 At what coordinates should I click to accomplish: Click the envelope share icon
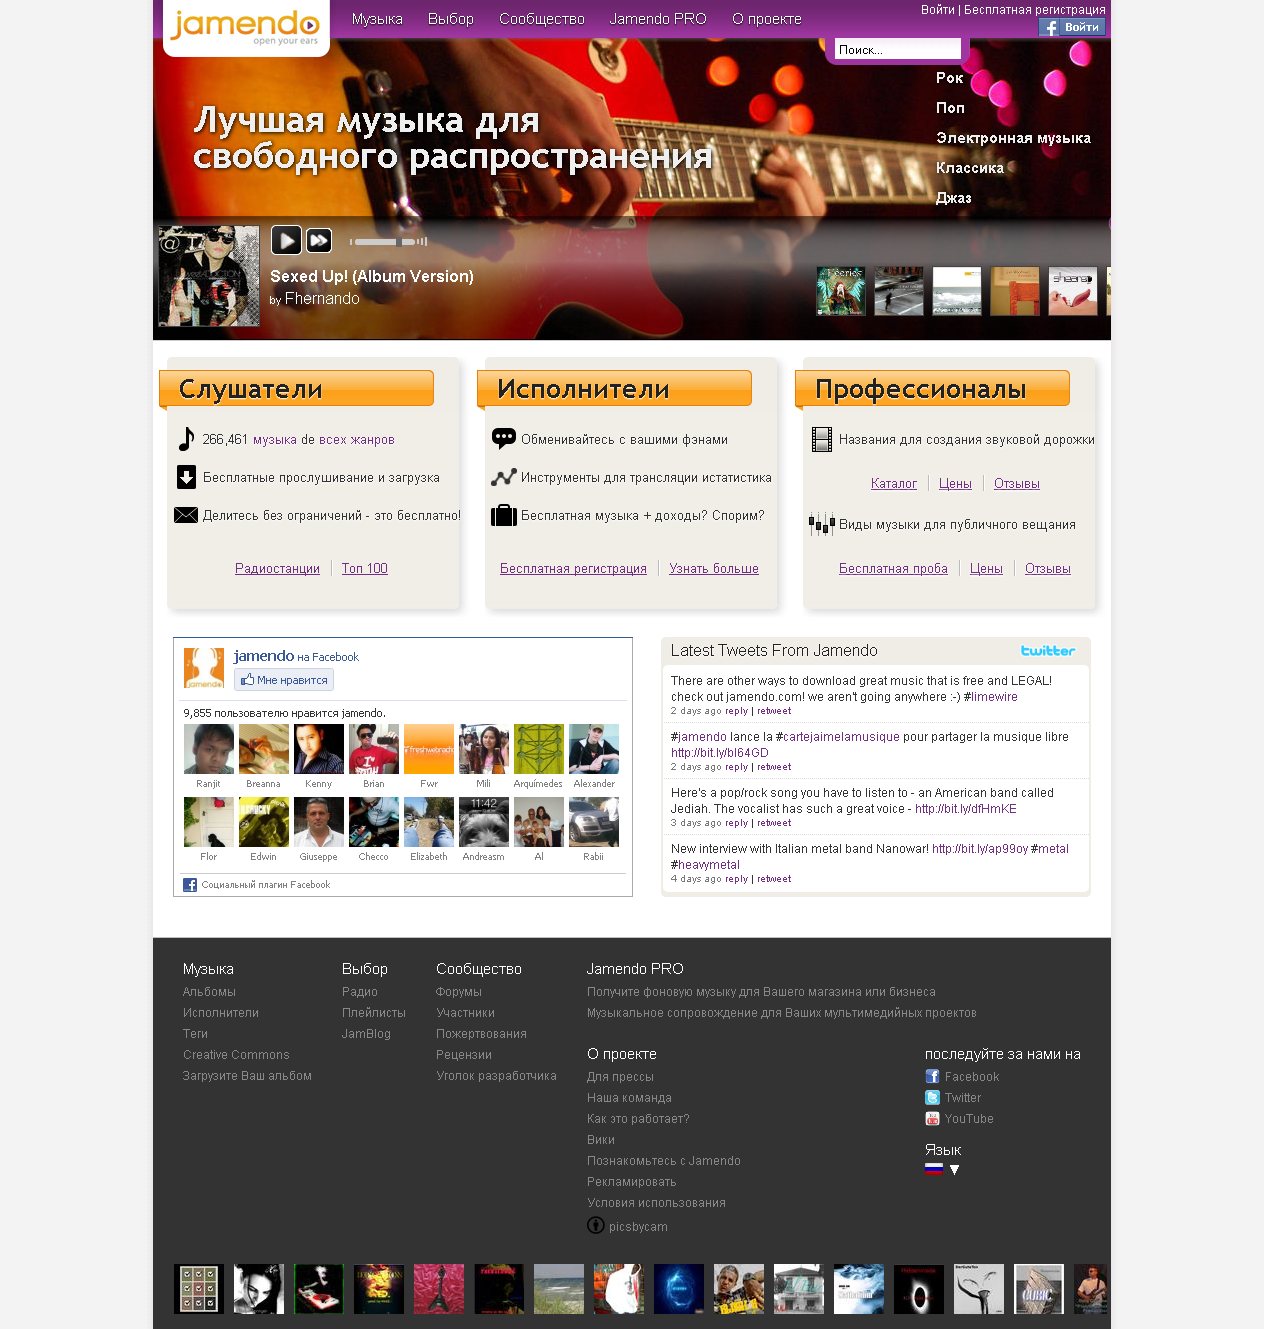coord(186,515)
